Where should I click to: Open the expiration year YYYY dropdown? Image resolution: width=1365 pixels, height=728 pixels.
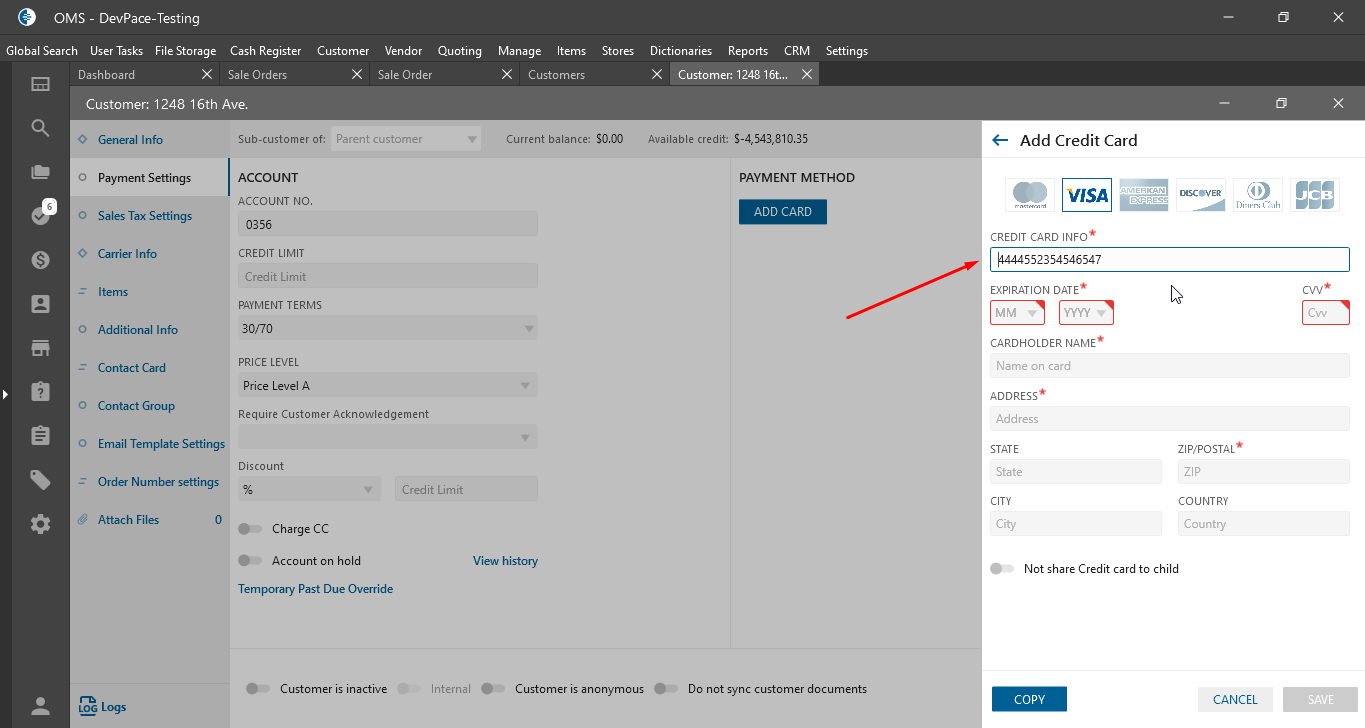[x=1086, y=313]
